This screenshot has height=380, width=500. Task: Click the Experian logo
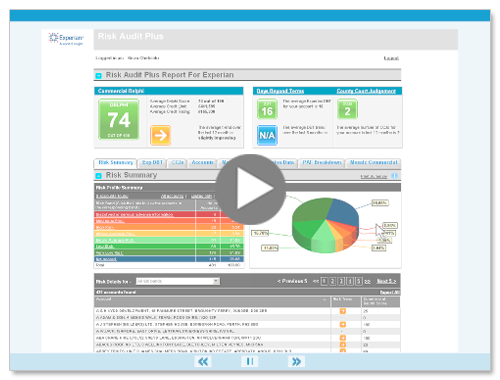66,39
